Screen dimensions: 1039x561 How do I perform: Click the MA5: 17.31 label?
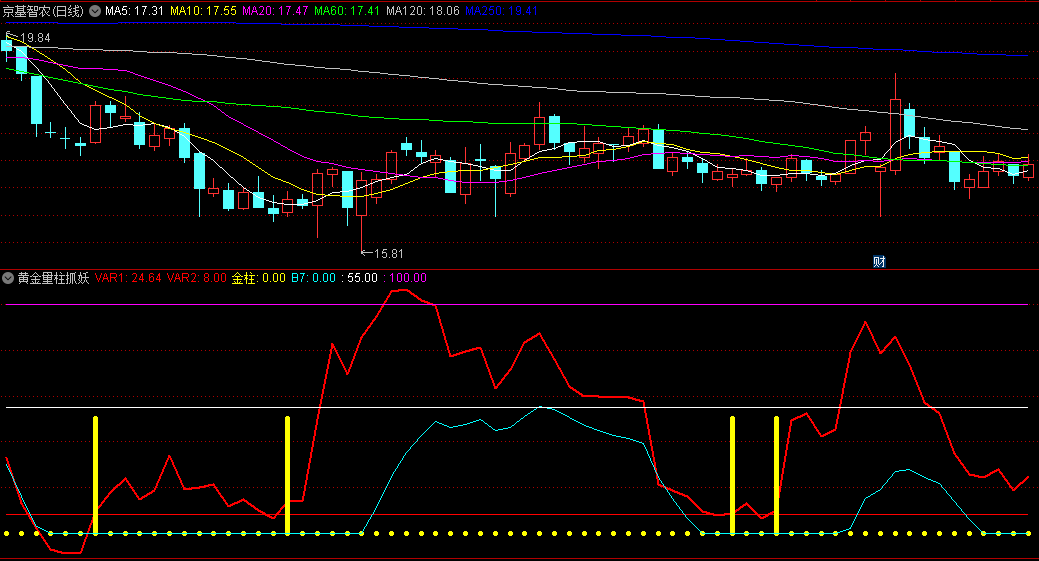(x=135, y=11)
